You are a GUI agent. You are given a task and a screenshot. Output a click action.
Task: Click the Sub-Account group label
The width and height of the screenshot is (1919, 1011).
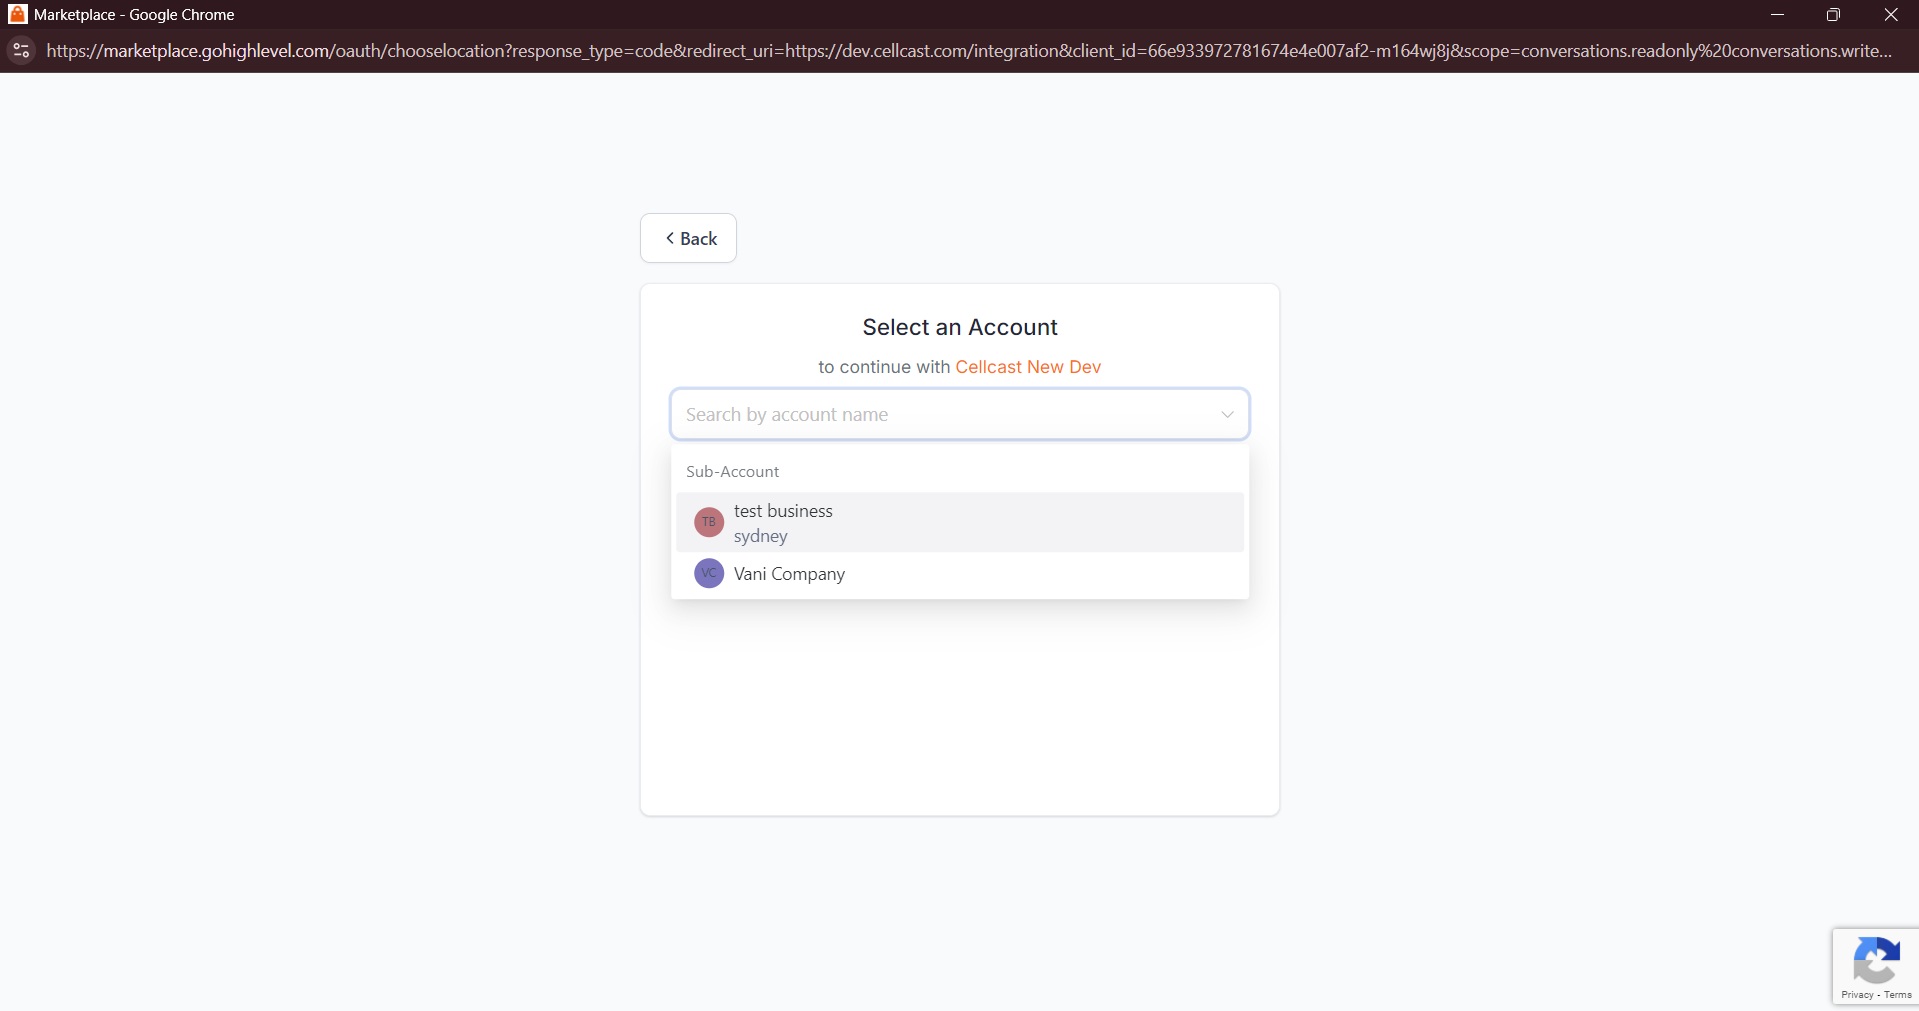(x=732, y=472)
